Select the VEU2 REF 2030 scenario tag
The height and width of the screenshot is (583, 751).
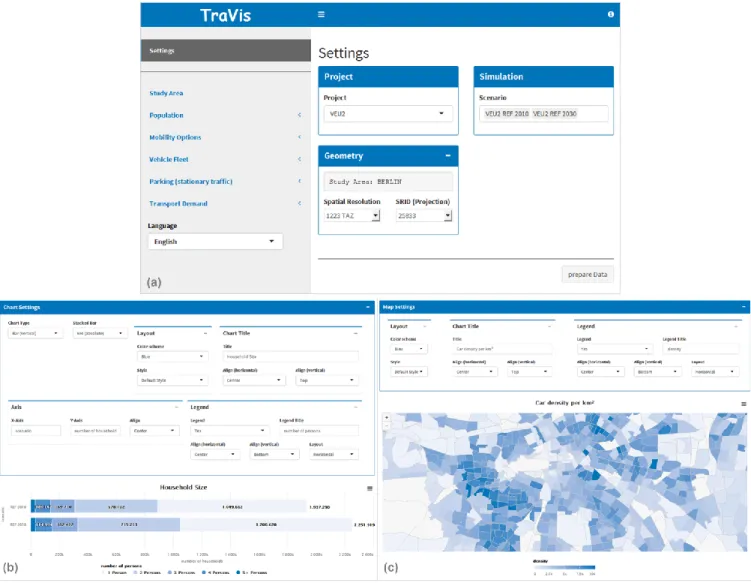click(x=554, y=114)
